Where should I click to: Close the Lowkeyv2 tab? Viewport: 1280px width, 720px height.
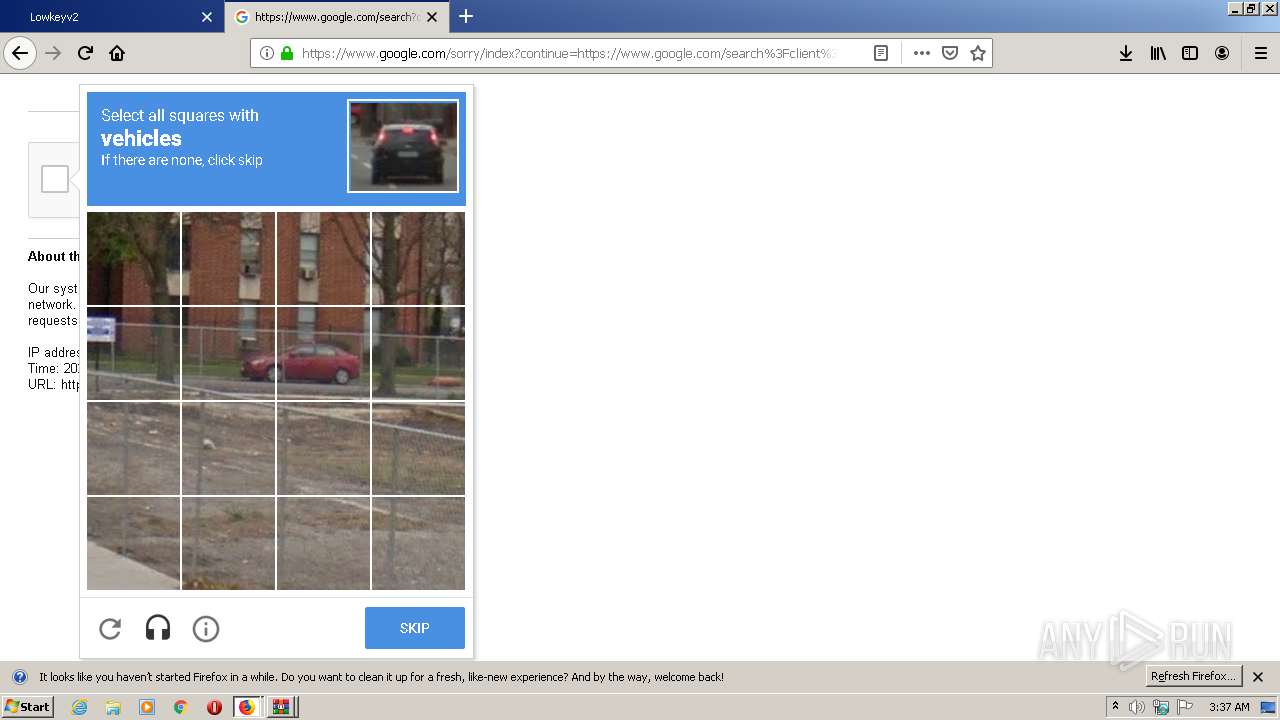pyautogui.click(x=207, y=17)
